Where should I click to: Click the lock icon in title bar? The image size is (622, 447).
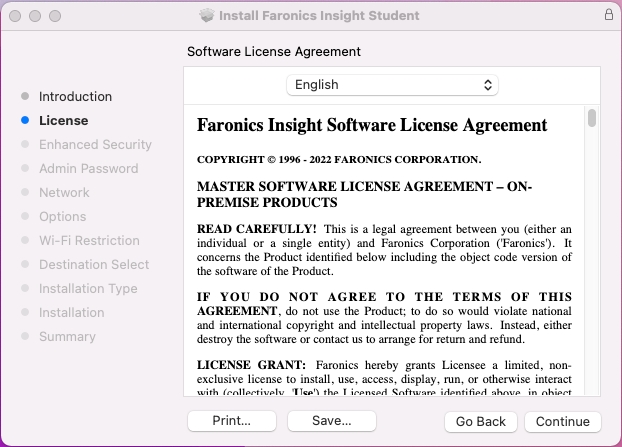(x=609, y=15)
